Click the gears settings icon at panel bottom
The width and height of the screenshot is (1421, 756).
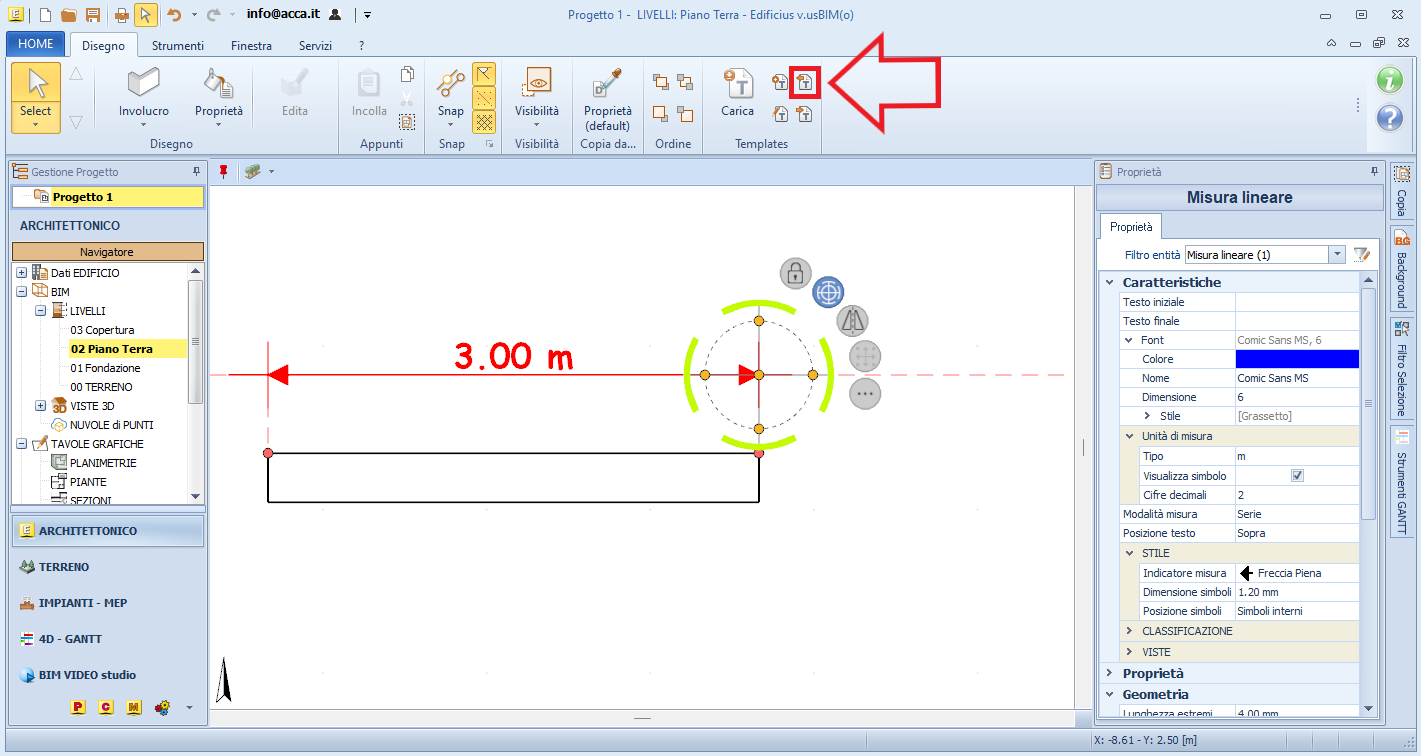(x=162, y=707)
